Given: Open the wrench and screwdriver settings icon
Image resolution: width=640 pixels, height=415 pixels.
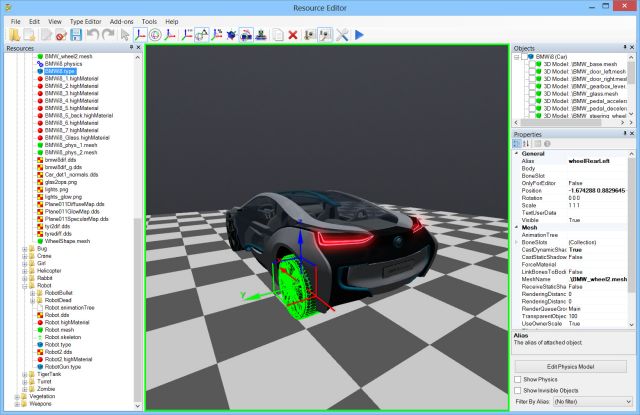Looking at the screenshot, I should (x=342, y=35).
